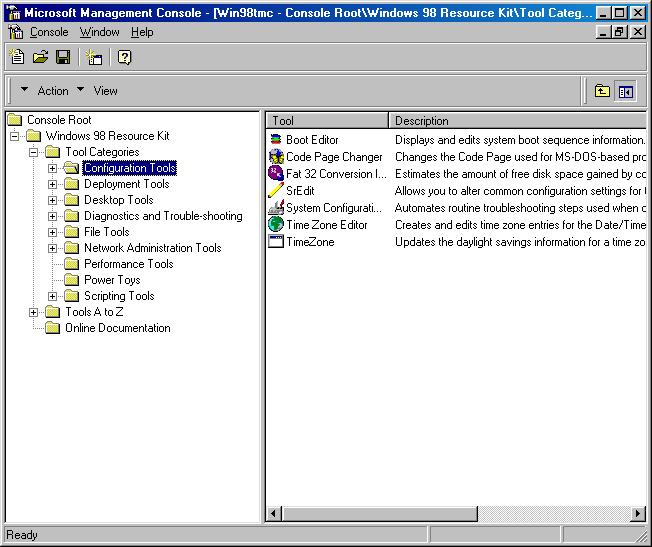Expand the Network Administration Tools node
652x547 pixels.
point(52,248)
